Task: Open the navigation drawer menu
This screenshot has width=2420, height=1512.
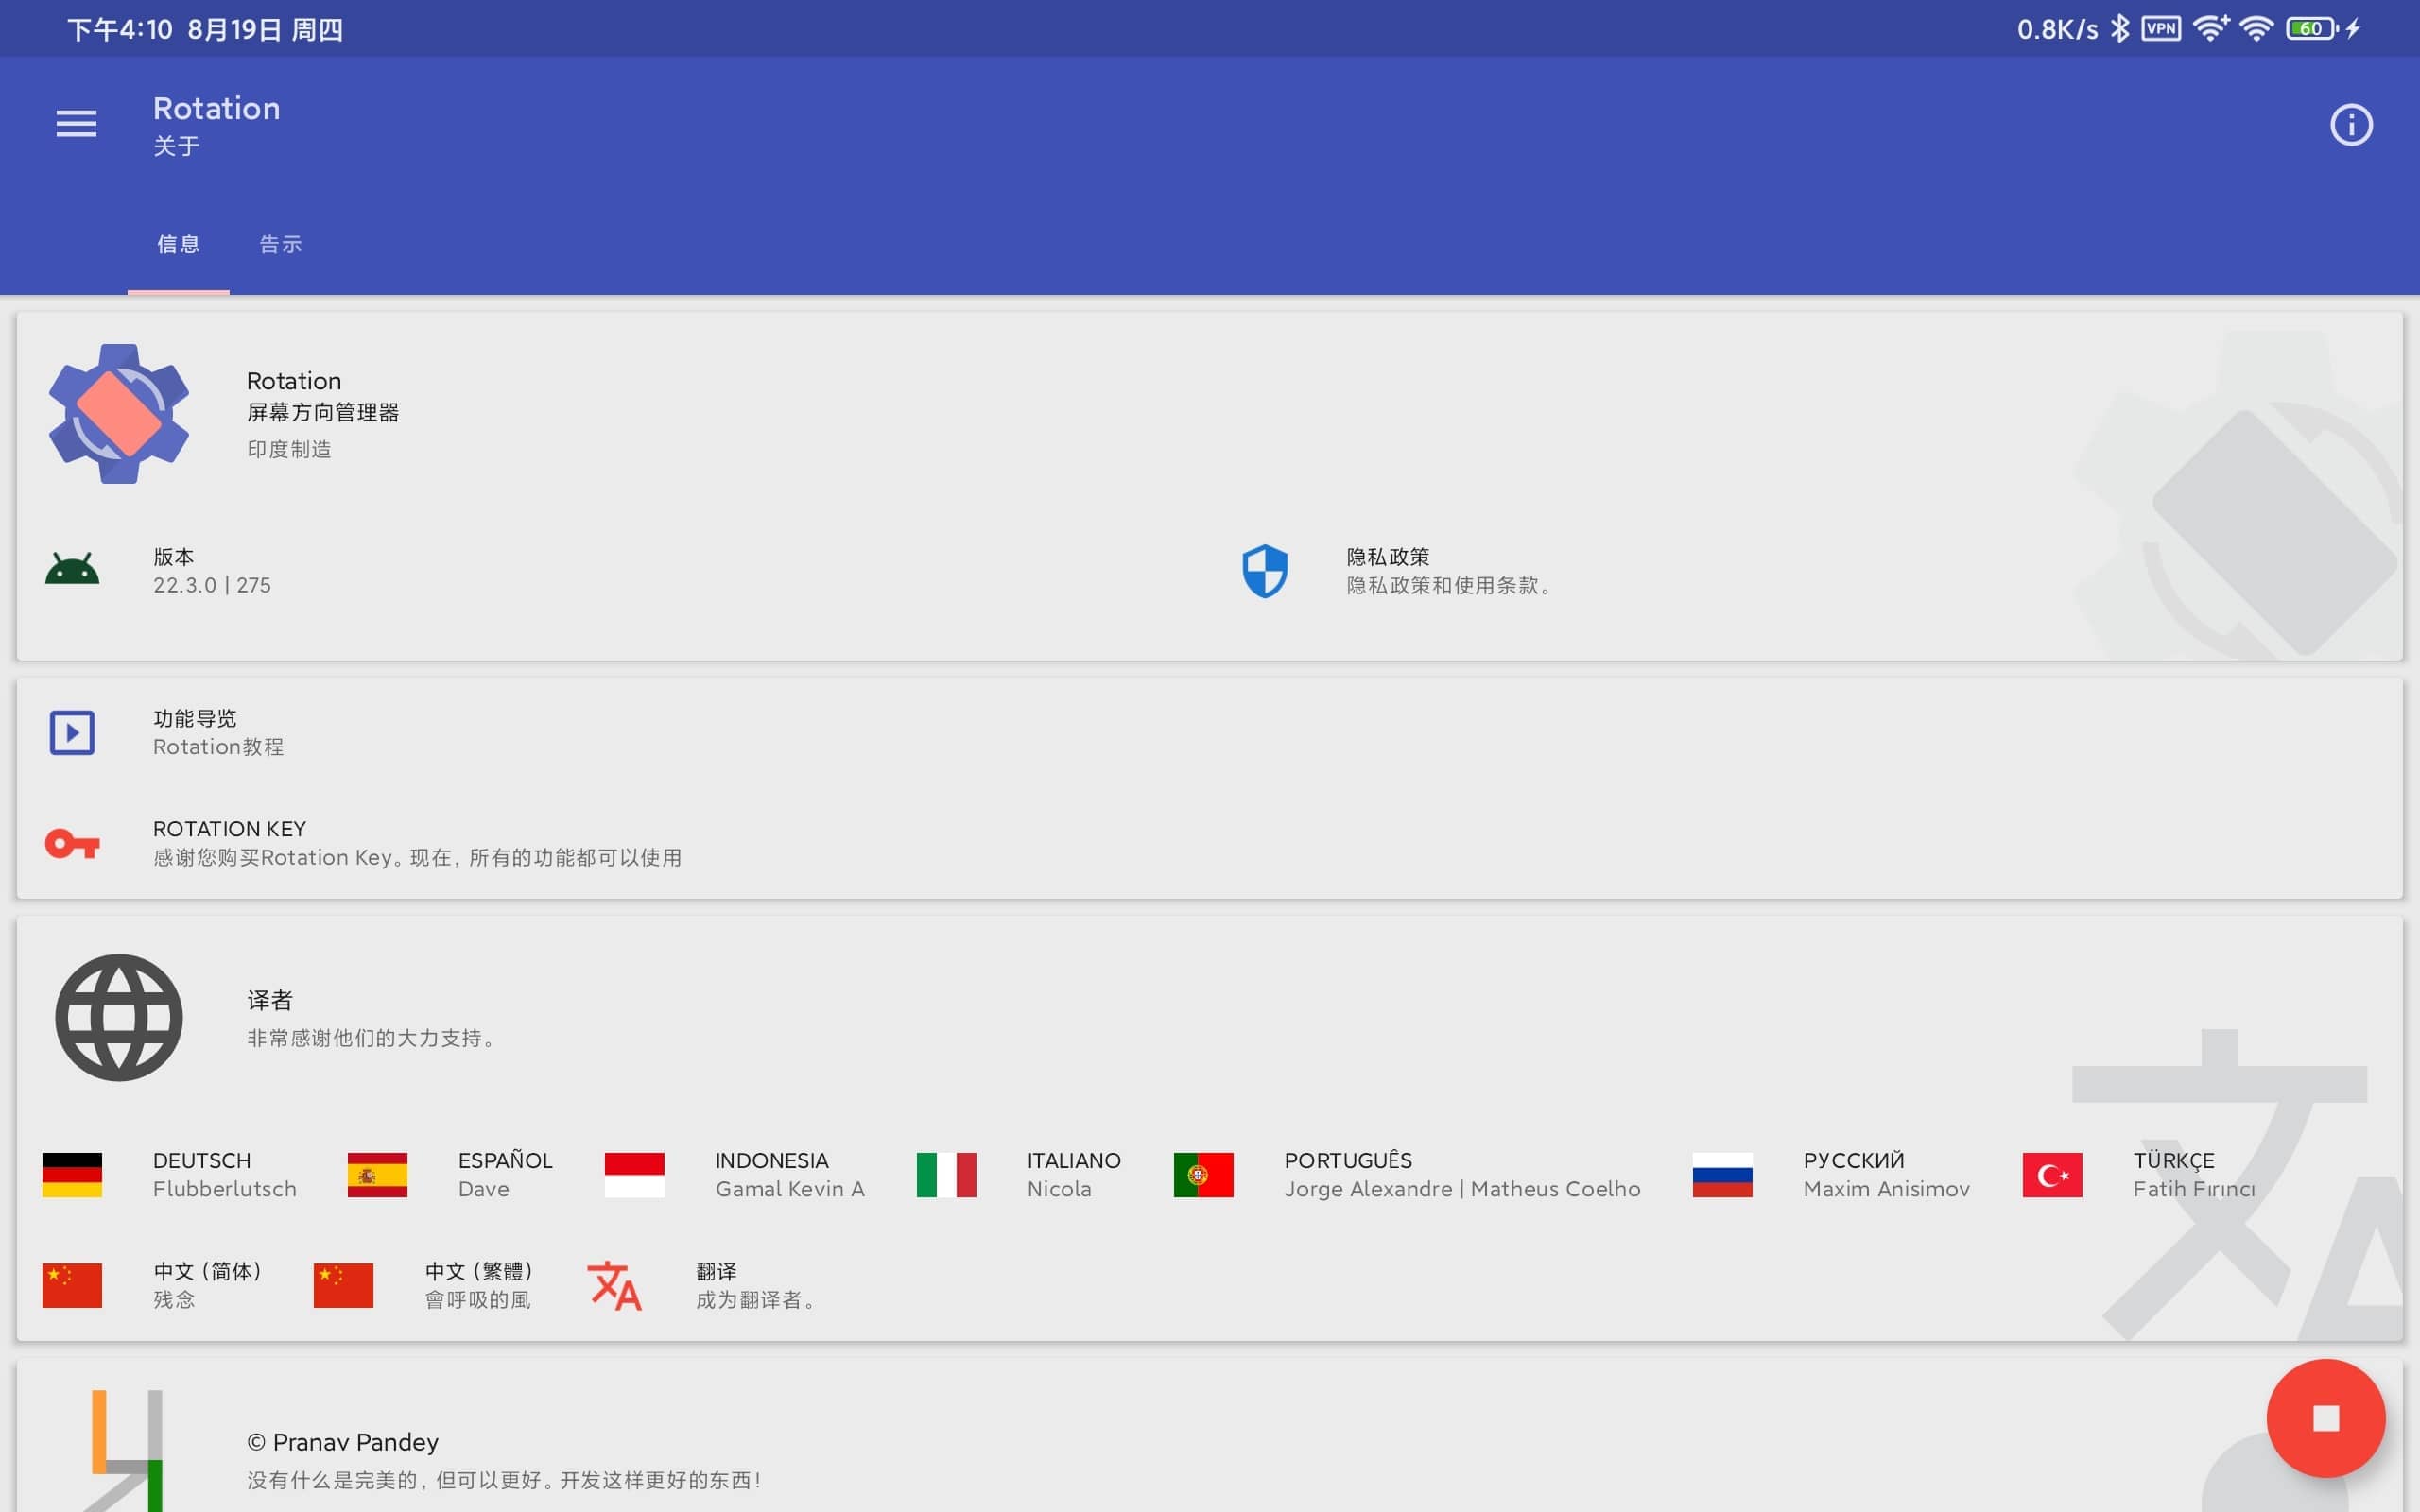Action: (76, 123)
